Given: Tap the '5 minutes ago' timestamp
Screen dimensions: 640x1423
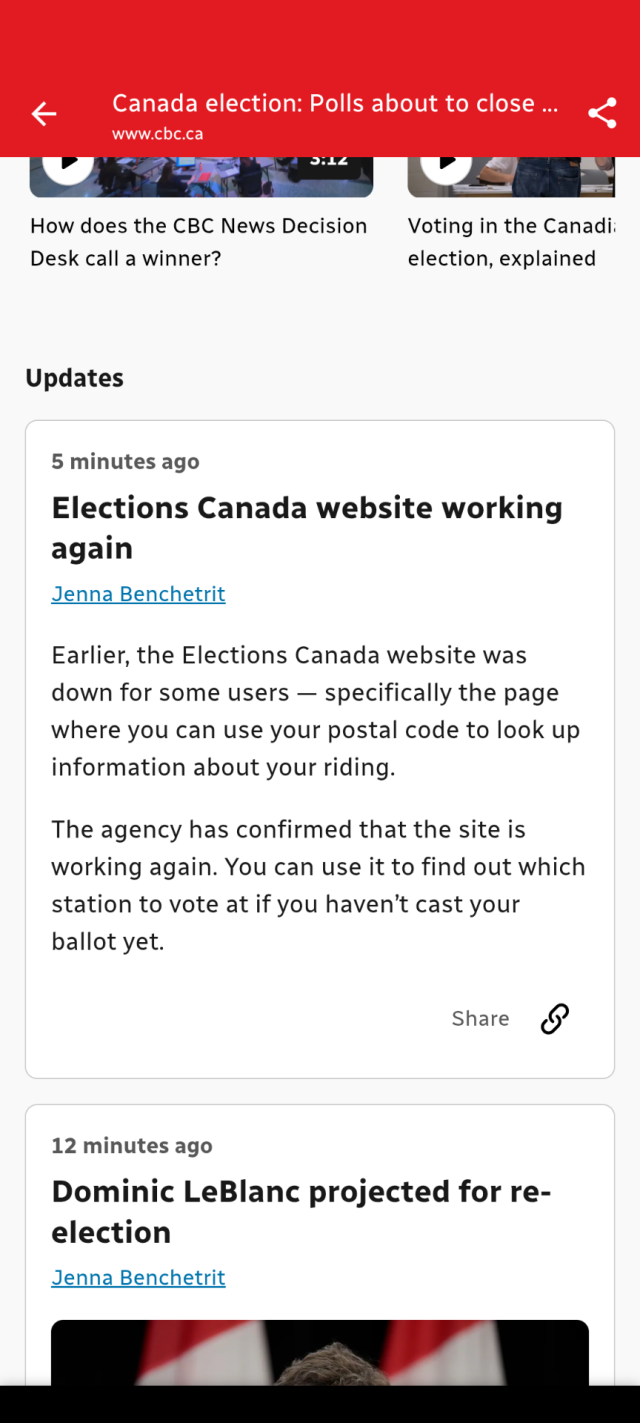Looking at the screenshot, I should [125, 461].
